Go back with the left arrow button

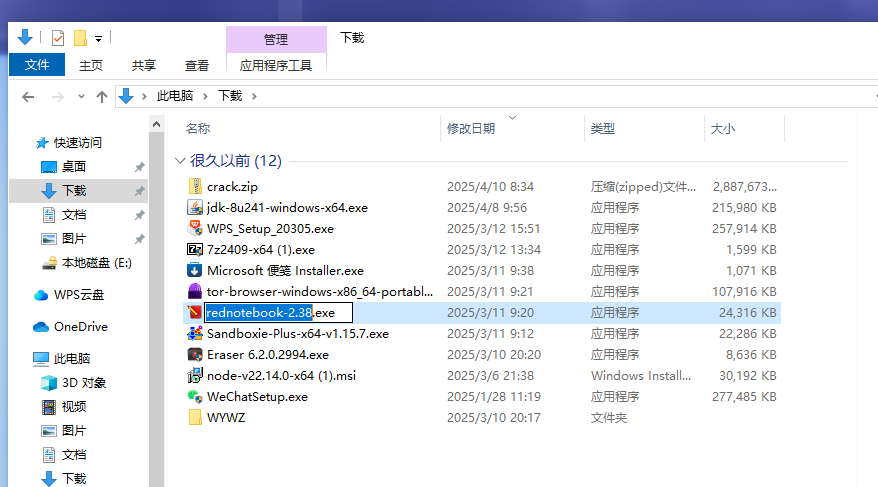coord(28,97)
